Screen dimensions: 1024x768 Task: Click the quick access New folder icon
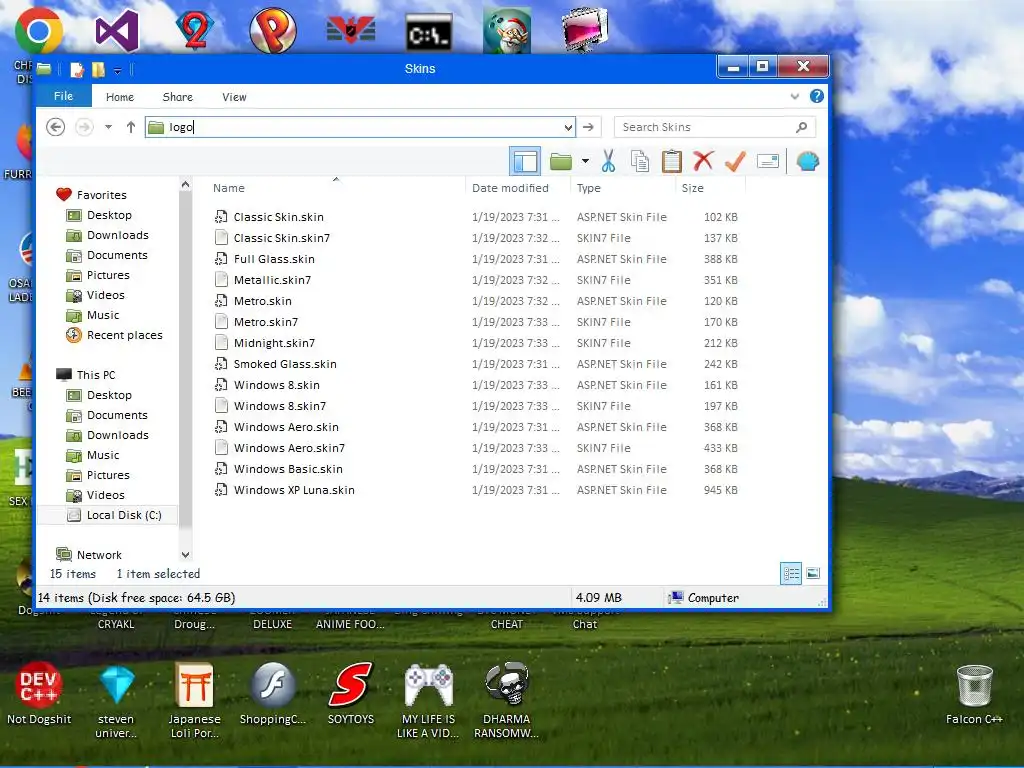click(98, 69)
